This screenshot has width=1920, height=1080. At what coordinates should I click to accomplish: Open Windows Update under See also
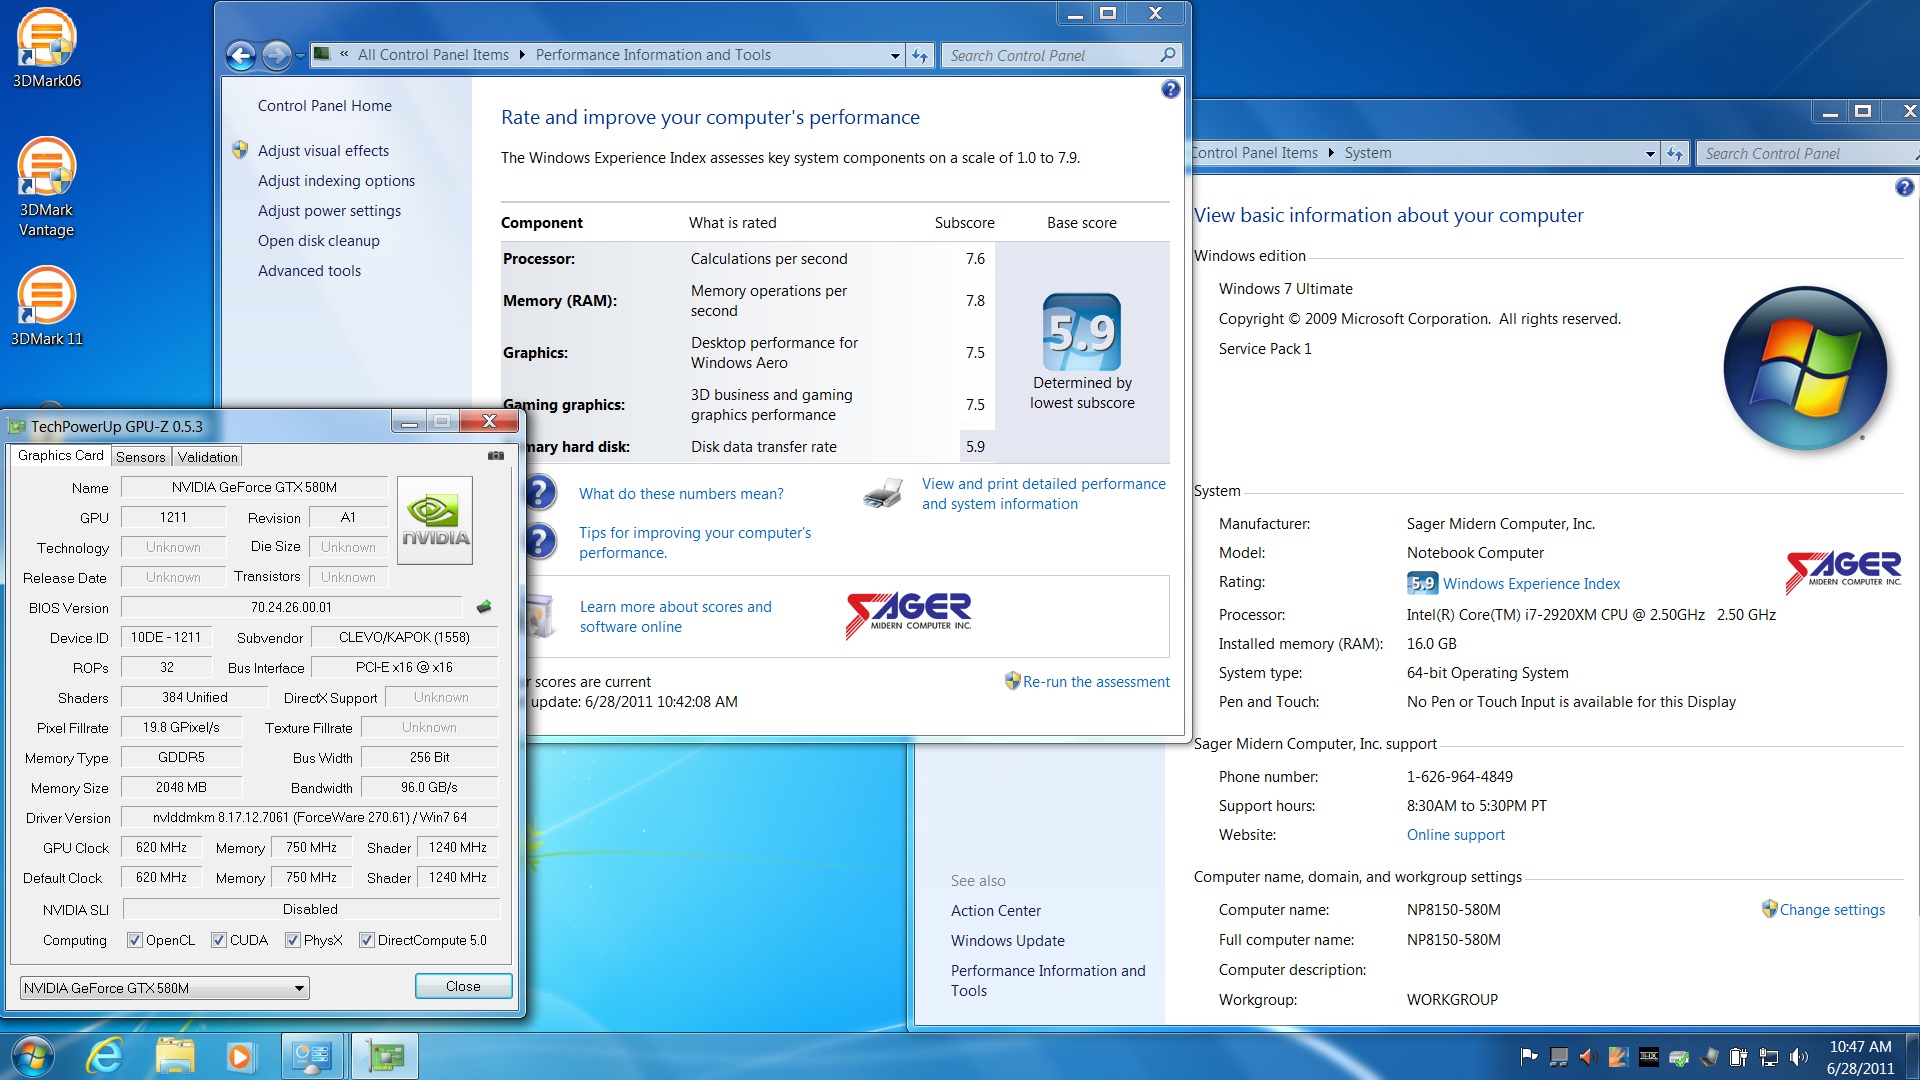tap(1008, 941)
